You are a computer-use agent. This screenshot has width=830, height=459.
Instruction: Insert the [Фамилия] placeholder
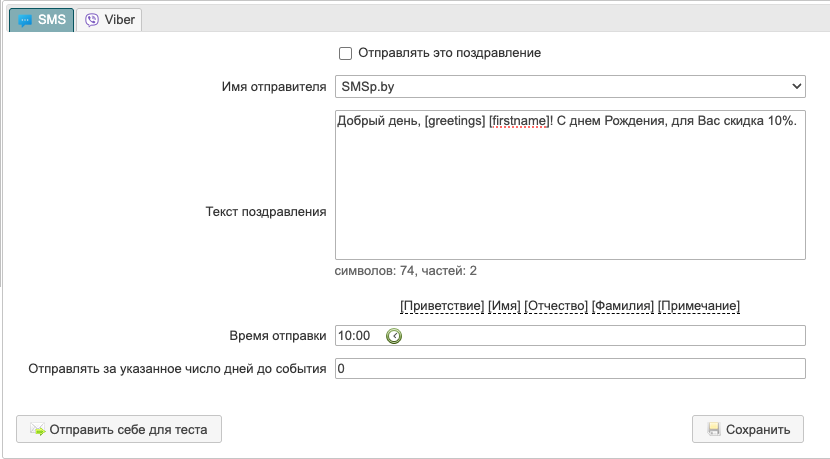pyautogui.click(x=623, y=305)
